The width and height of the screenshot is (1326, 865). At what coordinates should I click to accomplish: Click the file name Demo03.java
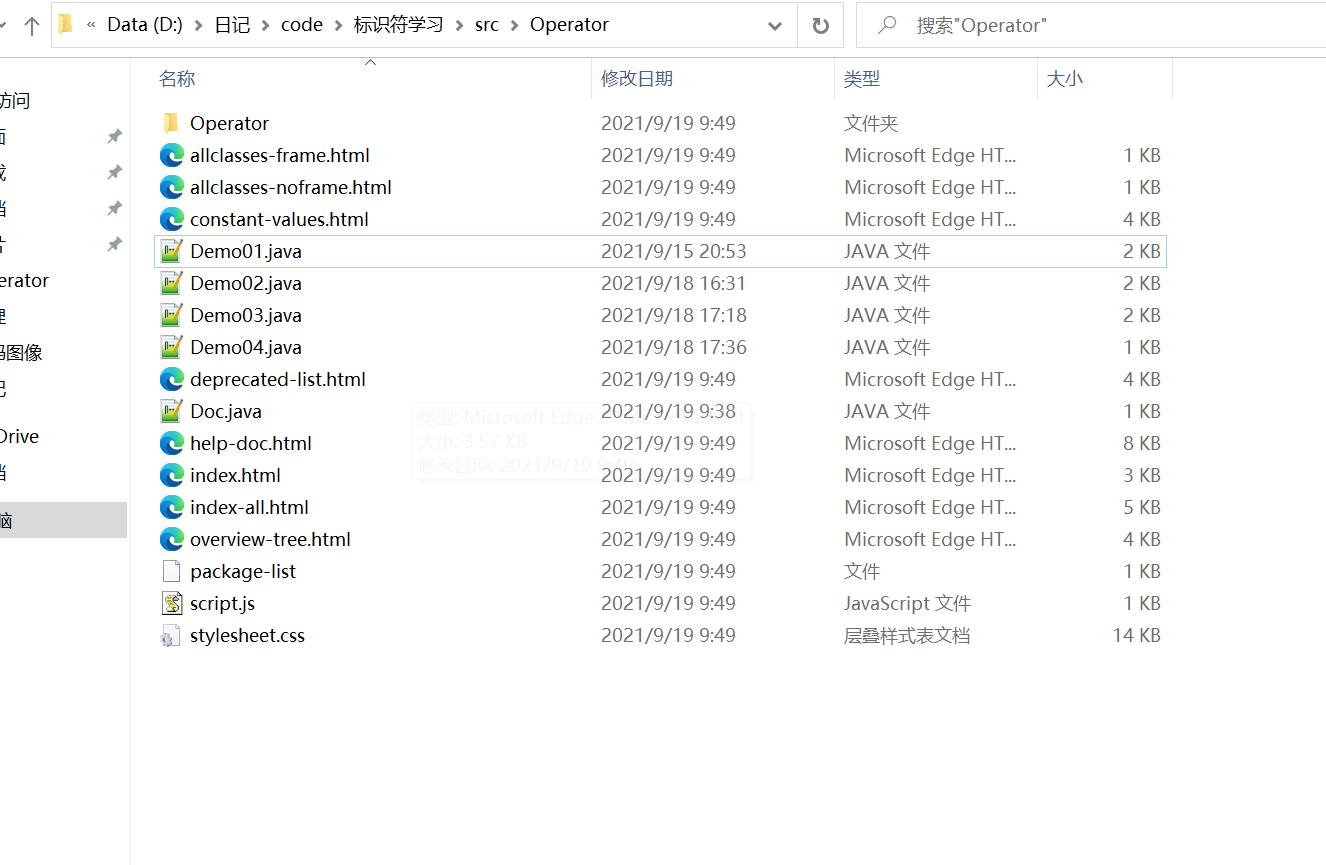tap(246, 315)
